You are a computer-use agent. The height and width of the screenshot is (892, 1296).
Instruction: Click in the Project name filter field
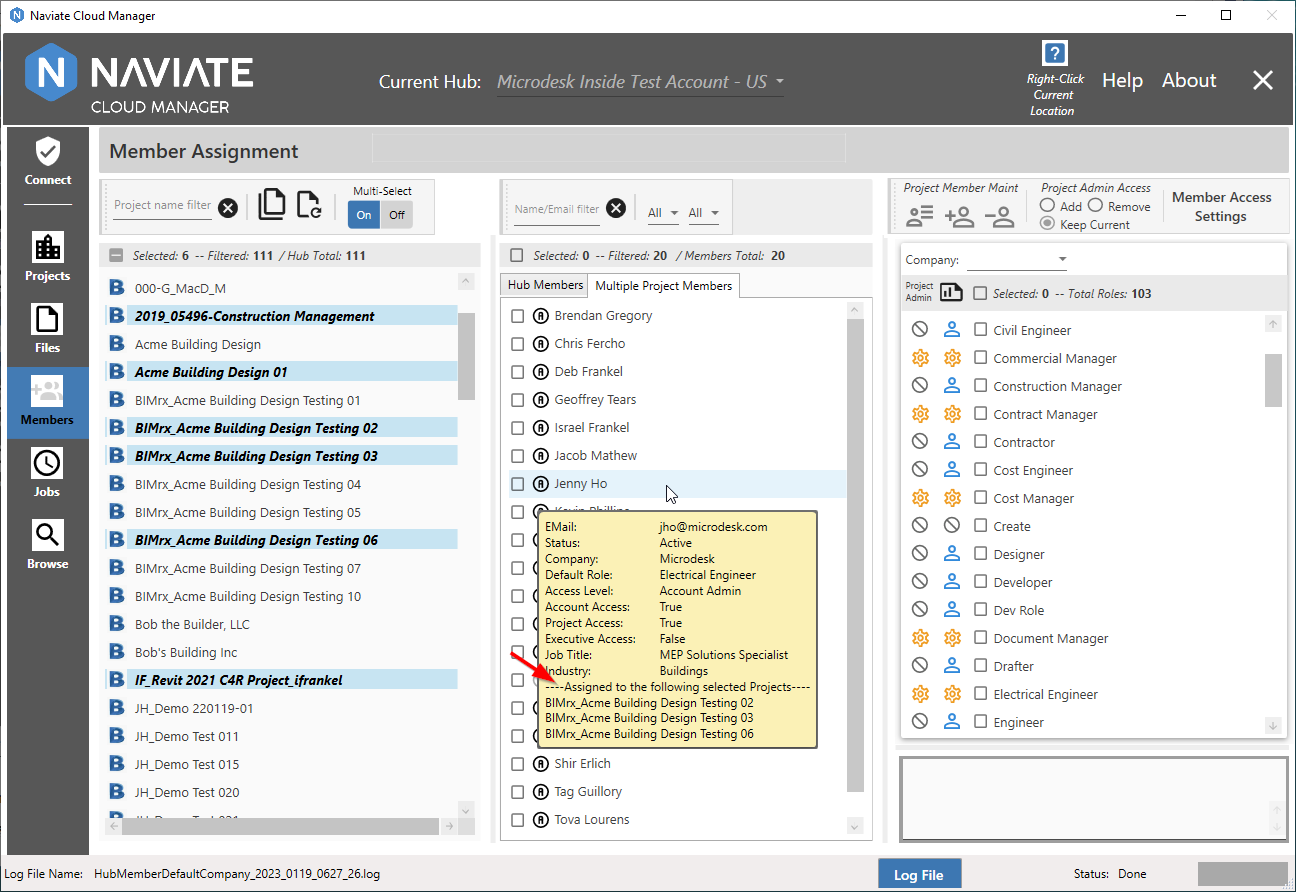tap(163, 206)
